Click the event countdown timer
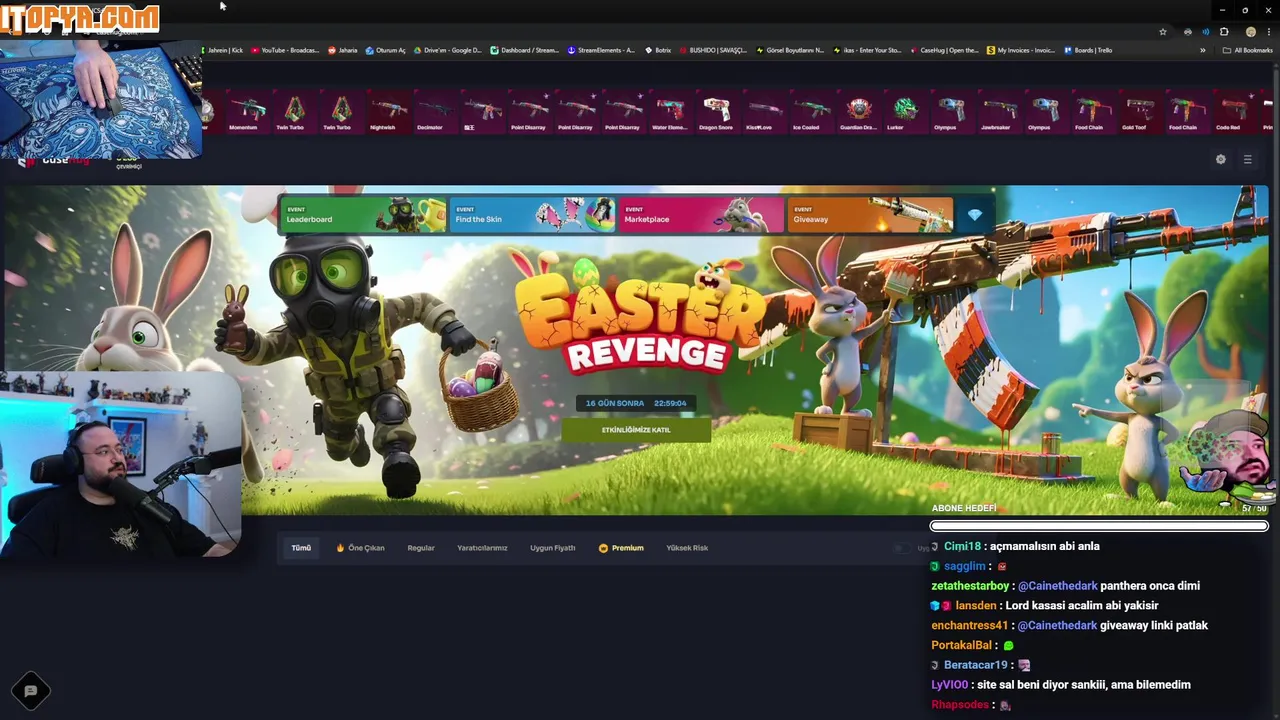 pyautogui.click(x=636, y=403)
